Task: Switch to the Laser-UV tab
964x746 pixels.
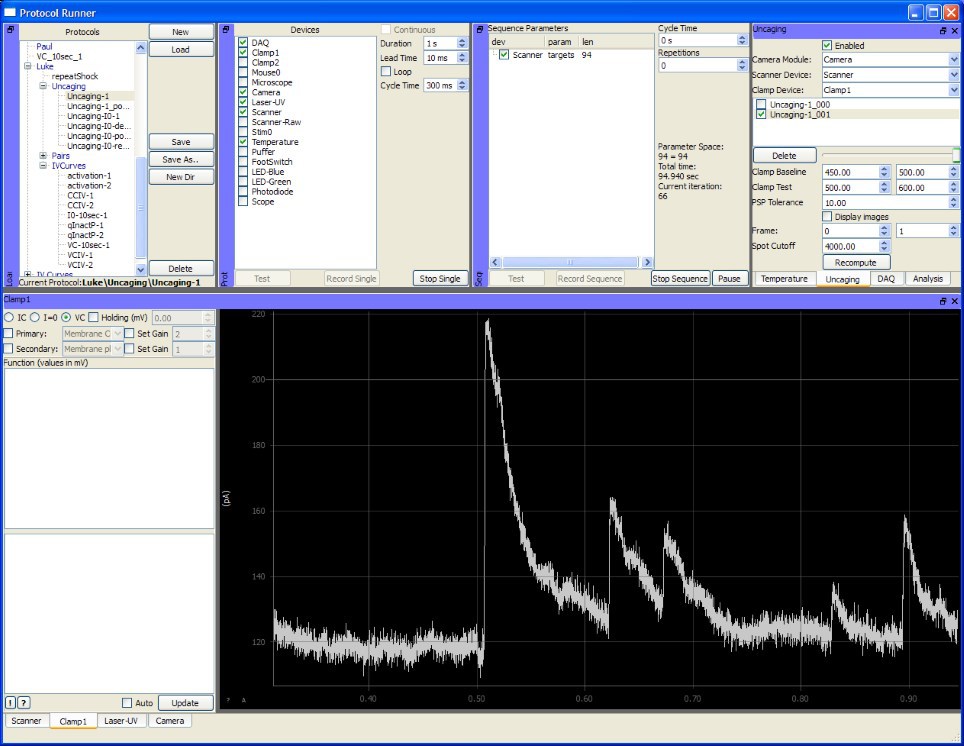Action: tap(122, 720)
